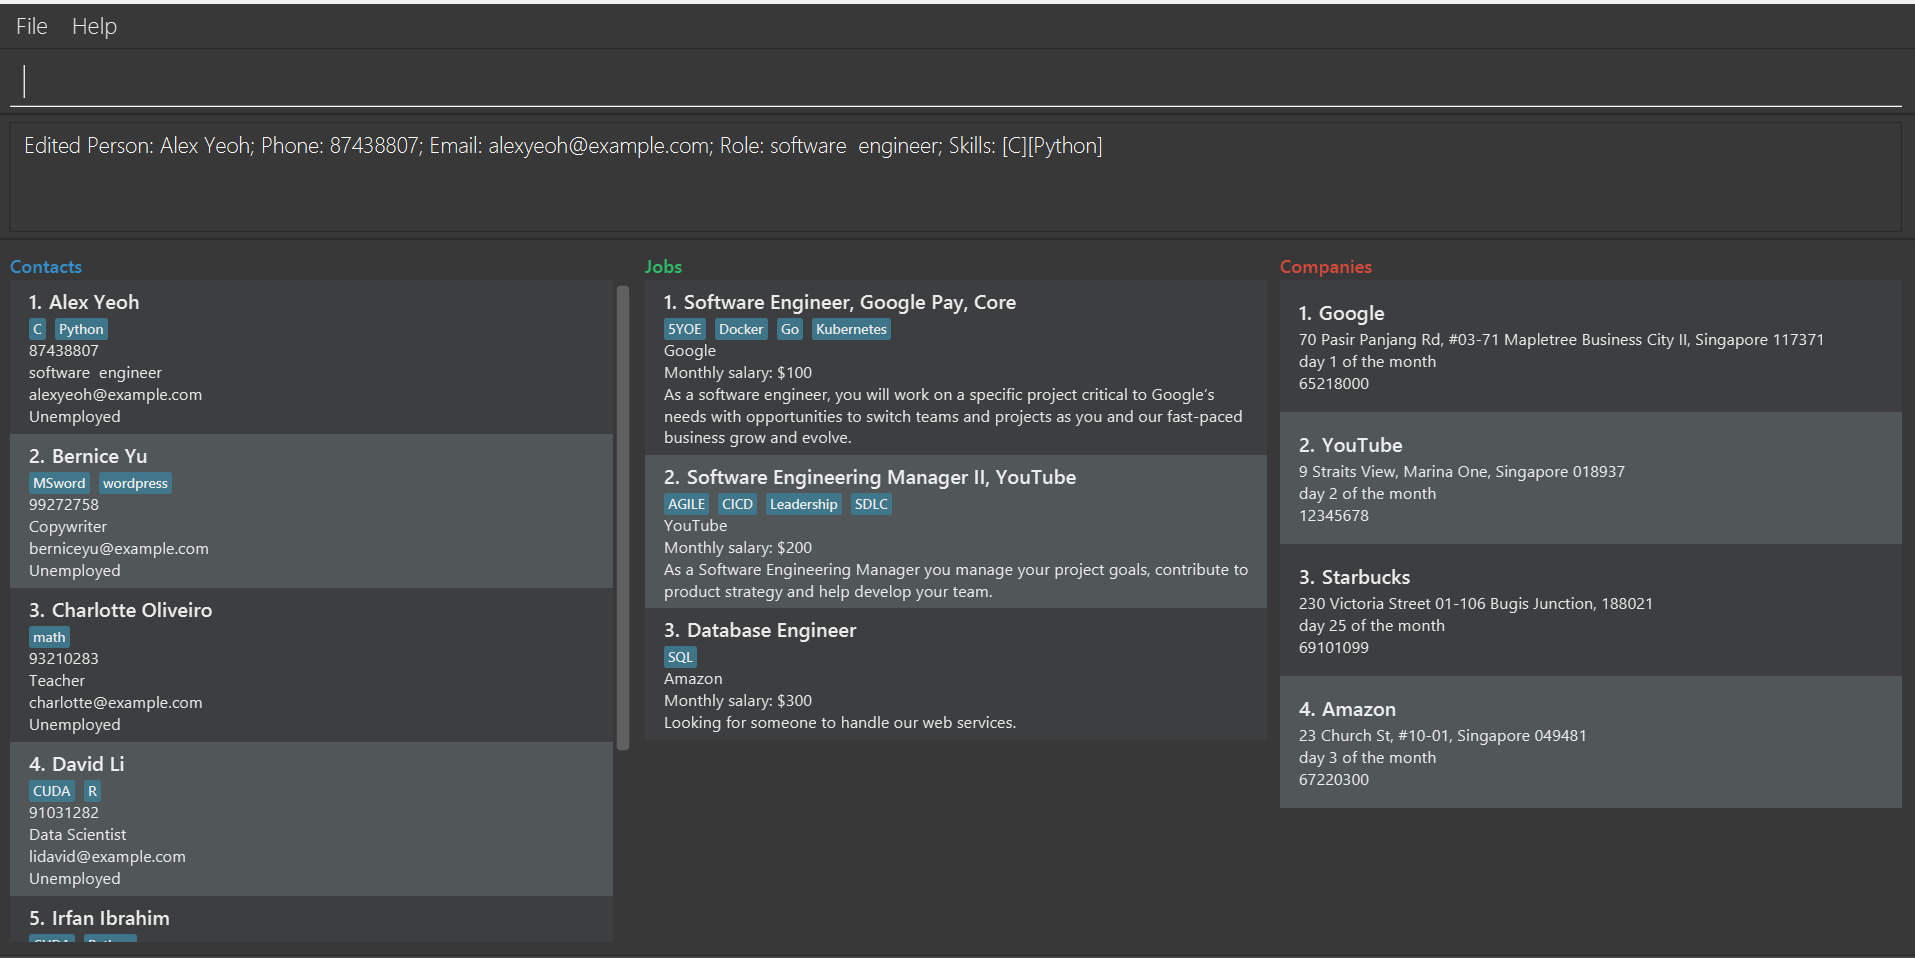Click the 'CICD' job tag

click(x=737, y=504)
